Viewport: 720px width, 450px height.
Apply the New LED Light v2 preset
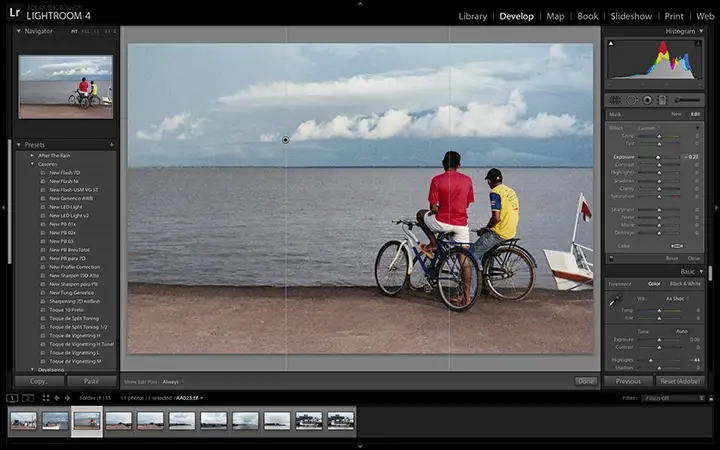pyautogui.click(x=69, y=215)
